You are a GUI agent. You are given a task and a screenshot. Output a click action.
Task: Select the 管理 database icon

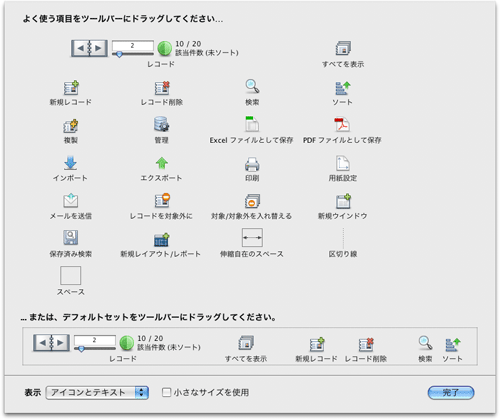click(x=162, y=124)
